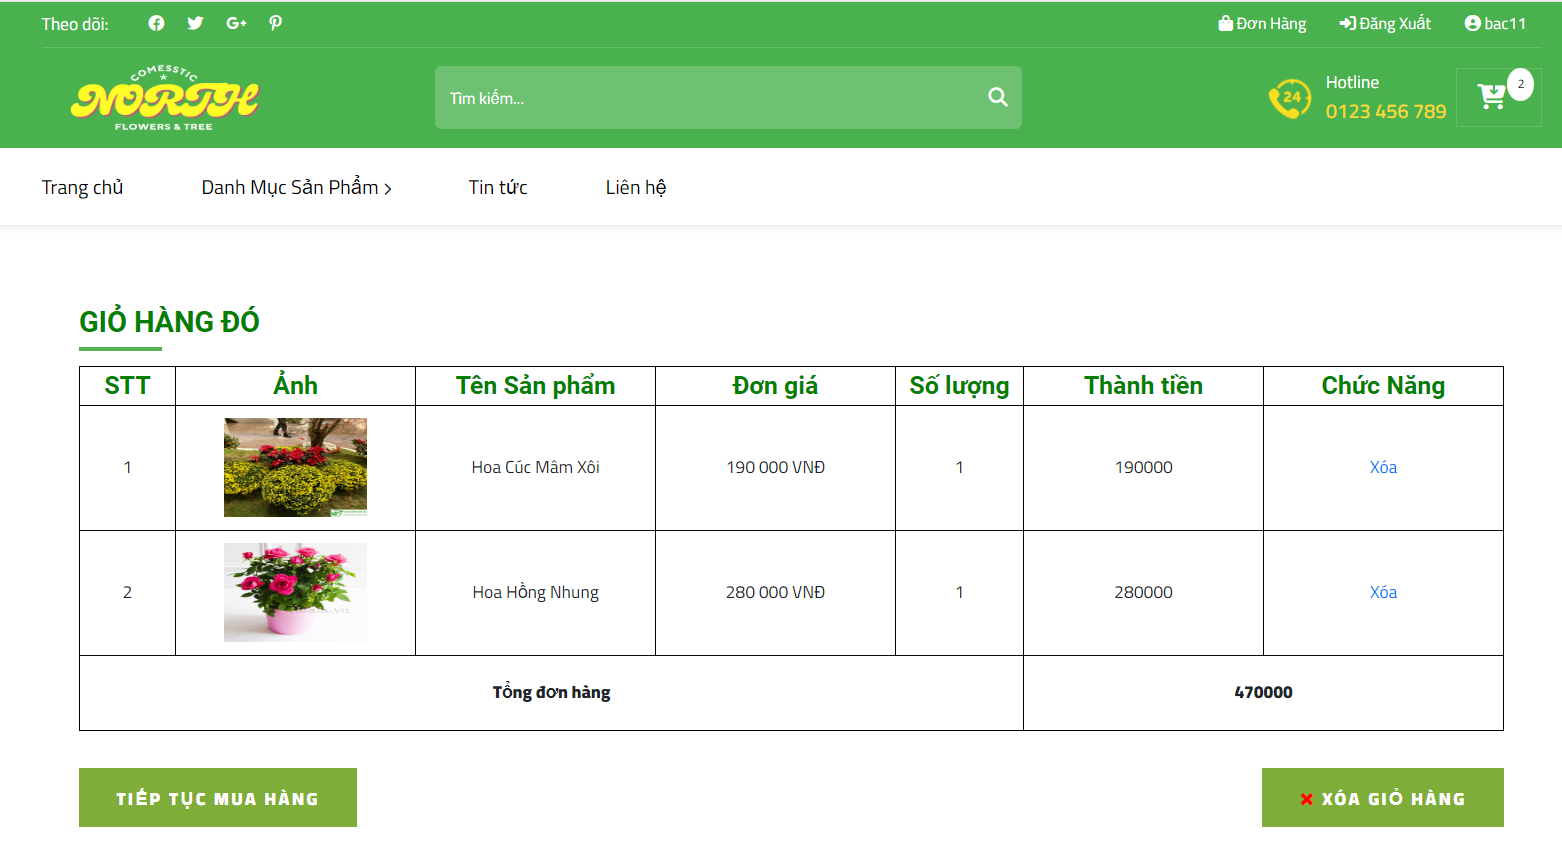The width and height of the screenshot is (1562, 851).
Task: Open the shopping cart icon
Action: coord(1491,97)
